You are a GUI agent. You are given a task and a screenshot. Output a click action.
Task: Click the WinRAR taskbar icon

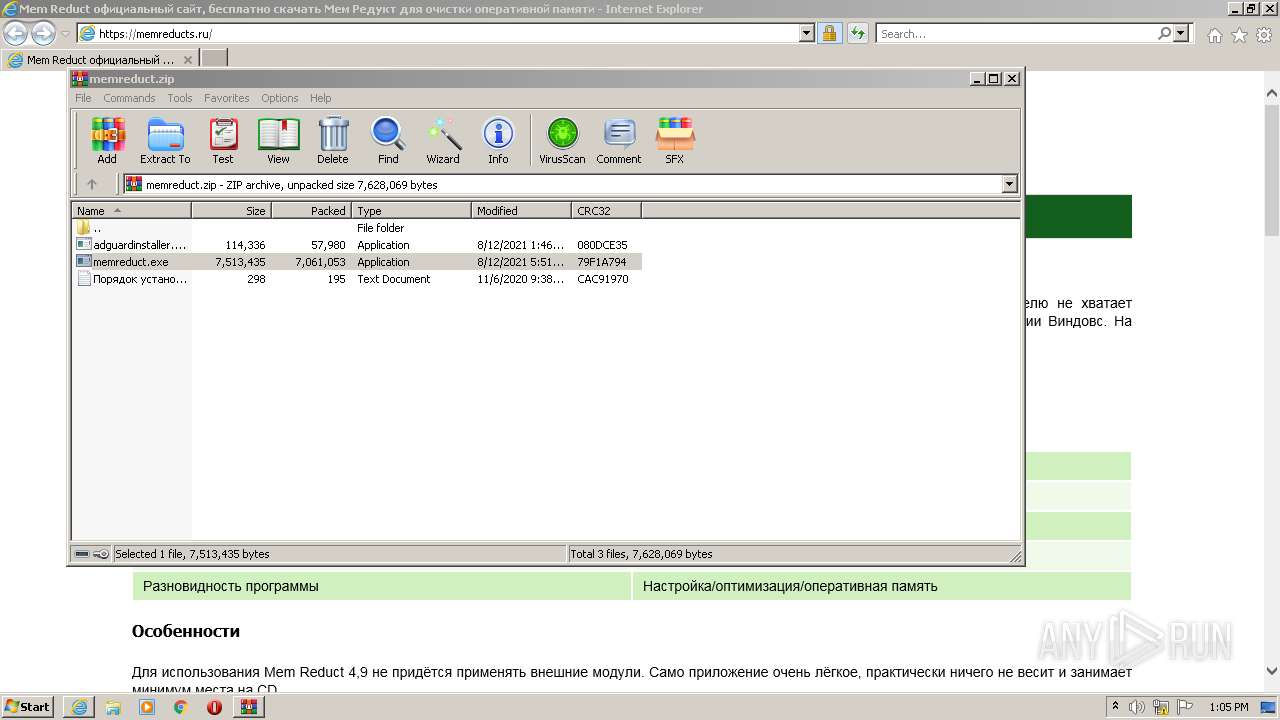pos(249,707)
